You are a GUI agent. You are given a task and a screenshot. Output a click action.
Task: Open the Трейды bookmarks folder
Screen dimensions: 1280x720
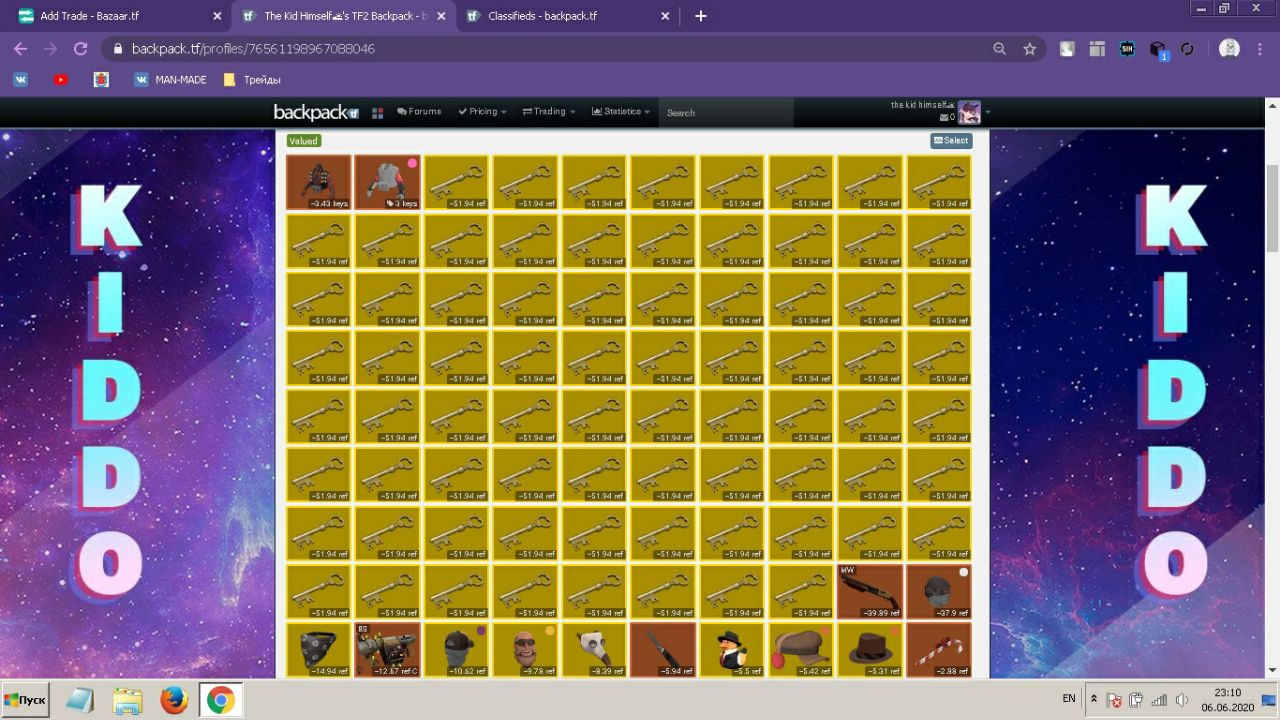coord(252,79)
